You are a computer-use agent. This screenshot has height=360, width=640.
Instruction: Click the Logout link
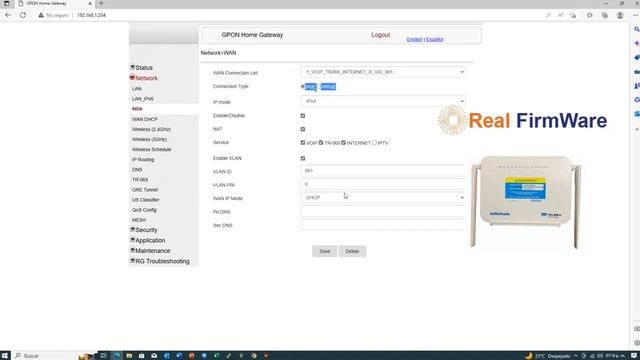380,35
